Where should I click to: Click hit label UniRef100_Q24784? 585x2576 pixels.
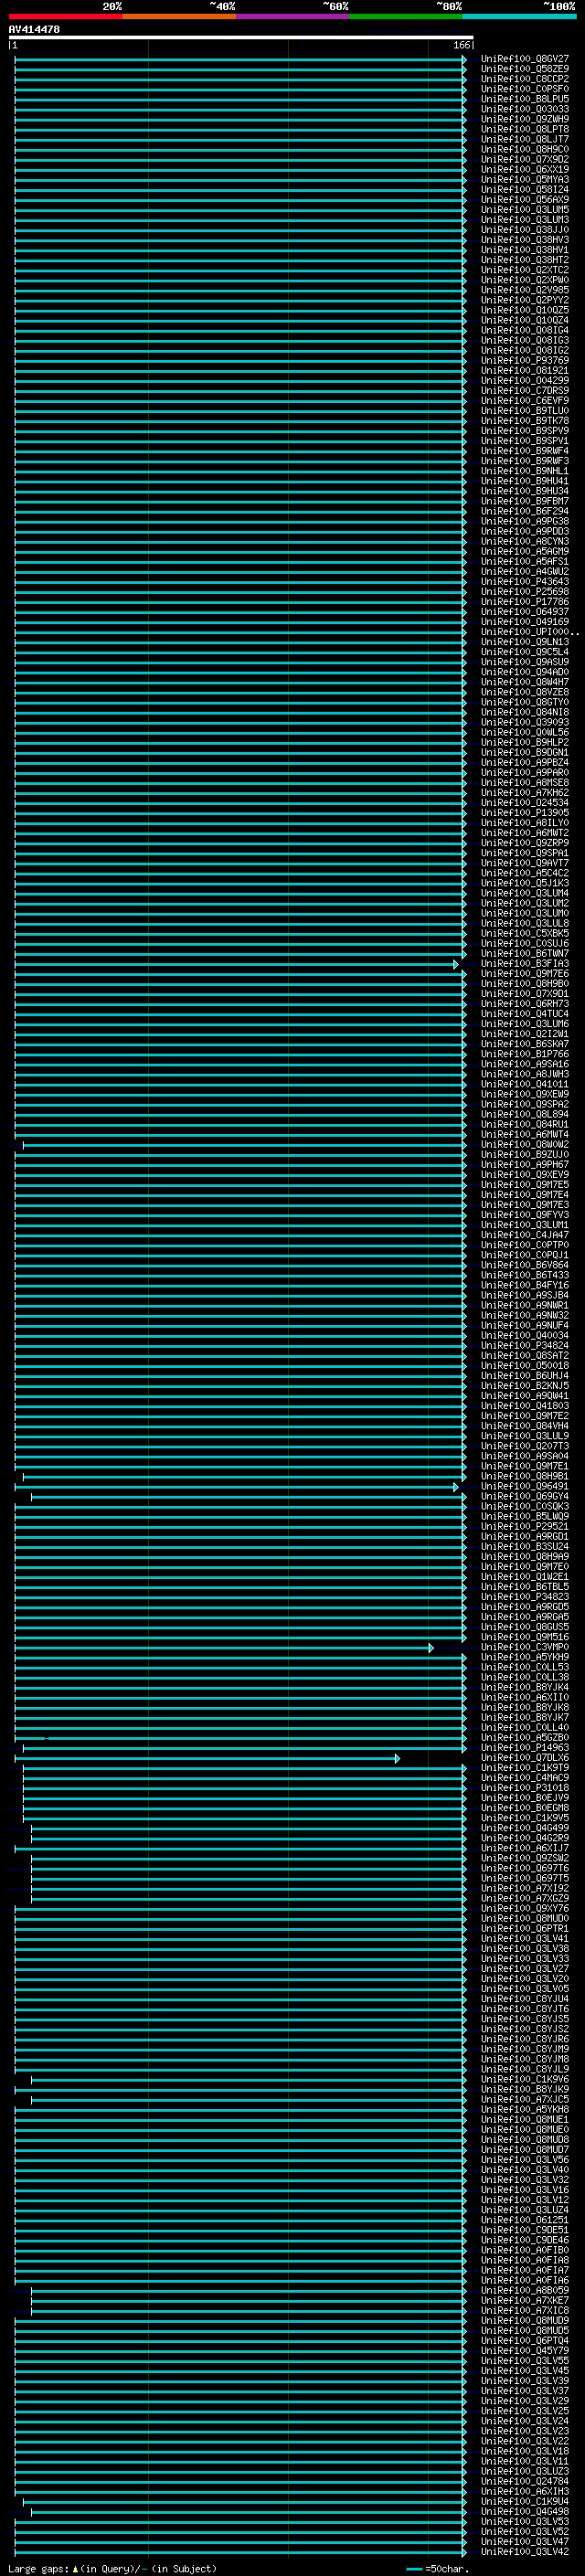point(525,2482)
